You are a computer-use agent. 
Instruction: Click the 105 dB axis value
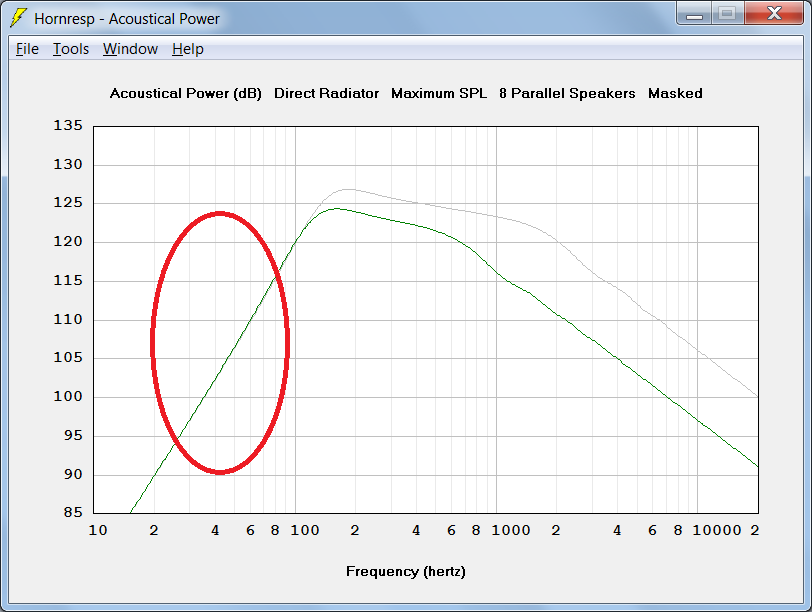[x=68, y=358]
